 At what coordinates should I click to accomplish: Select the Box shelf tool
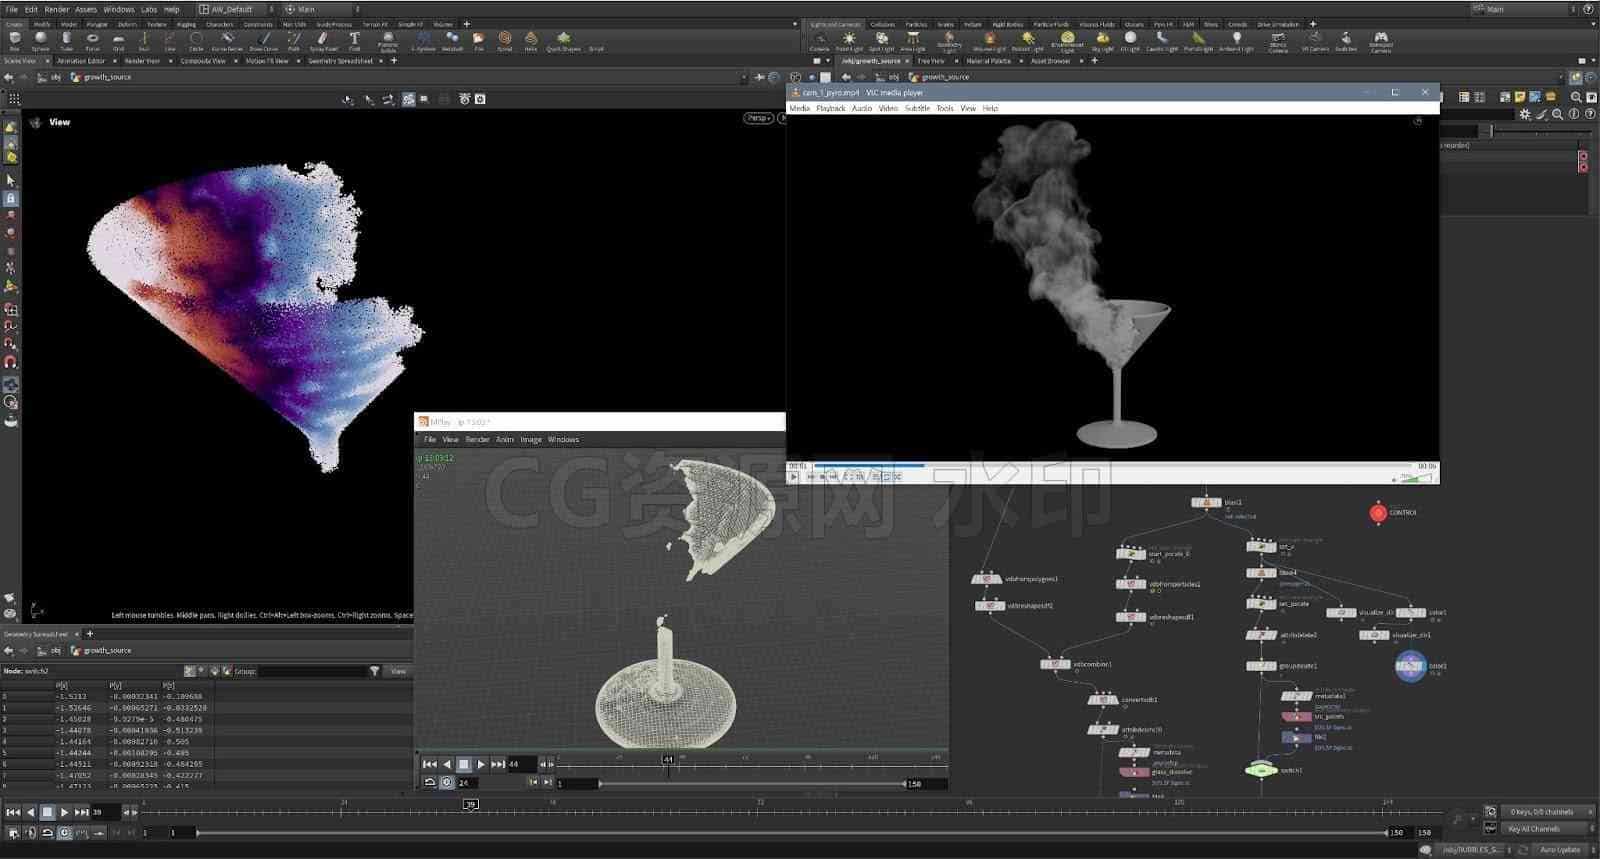[14, 41]
